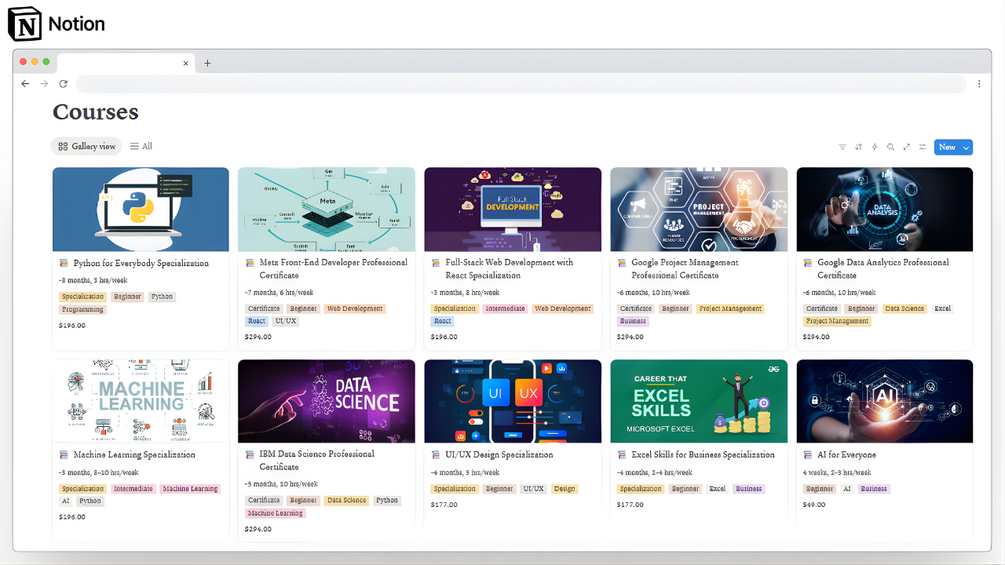
Task: Open Meta Front-End Developer Professional Certificate title
Action: click(x=333, y=268)
